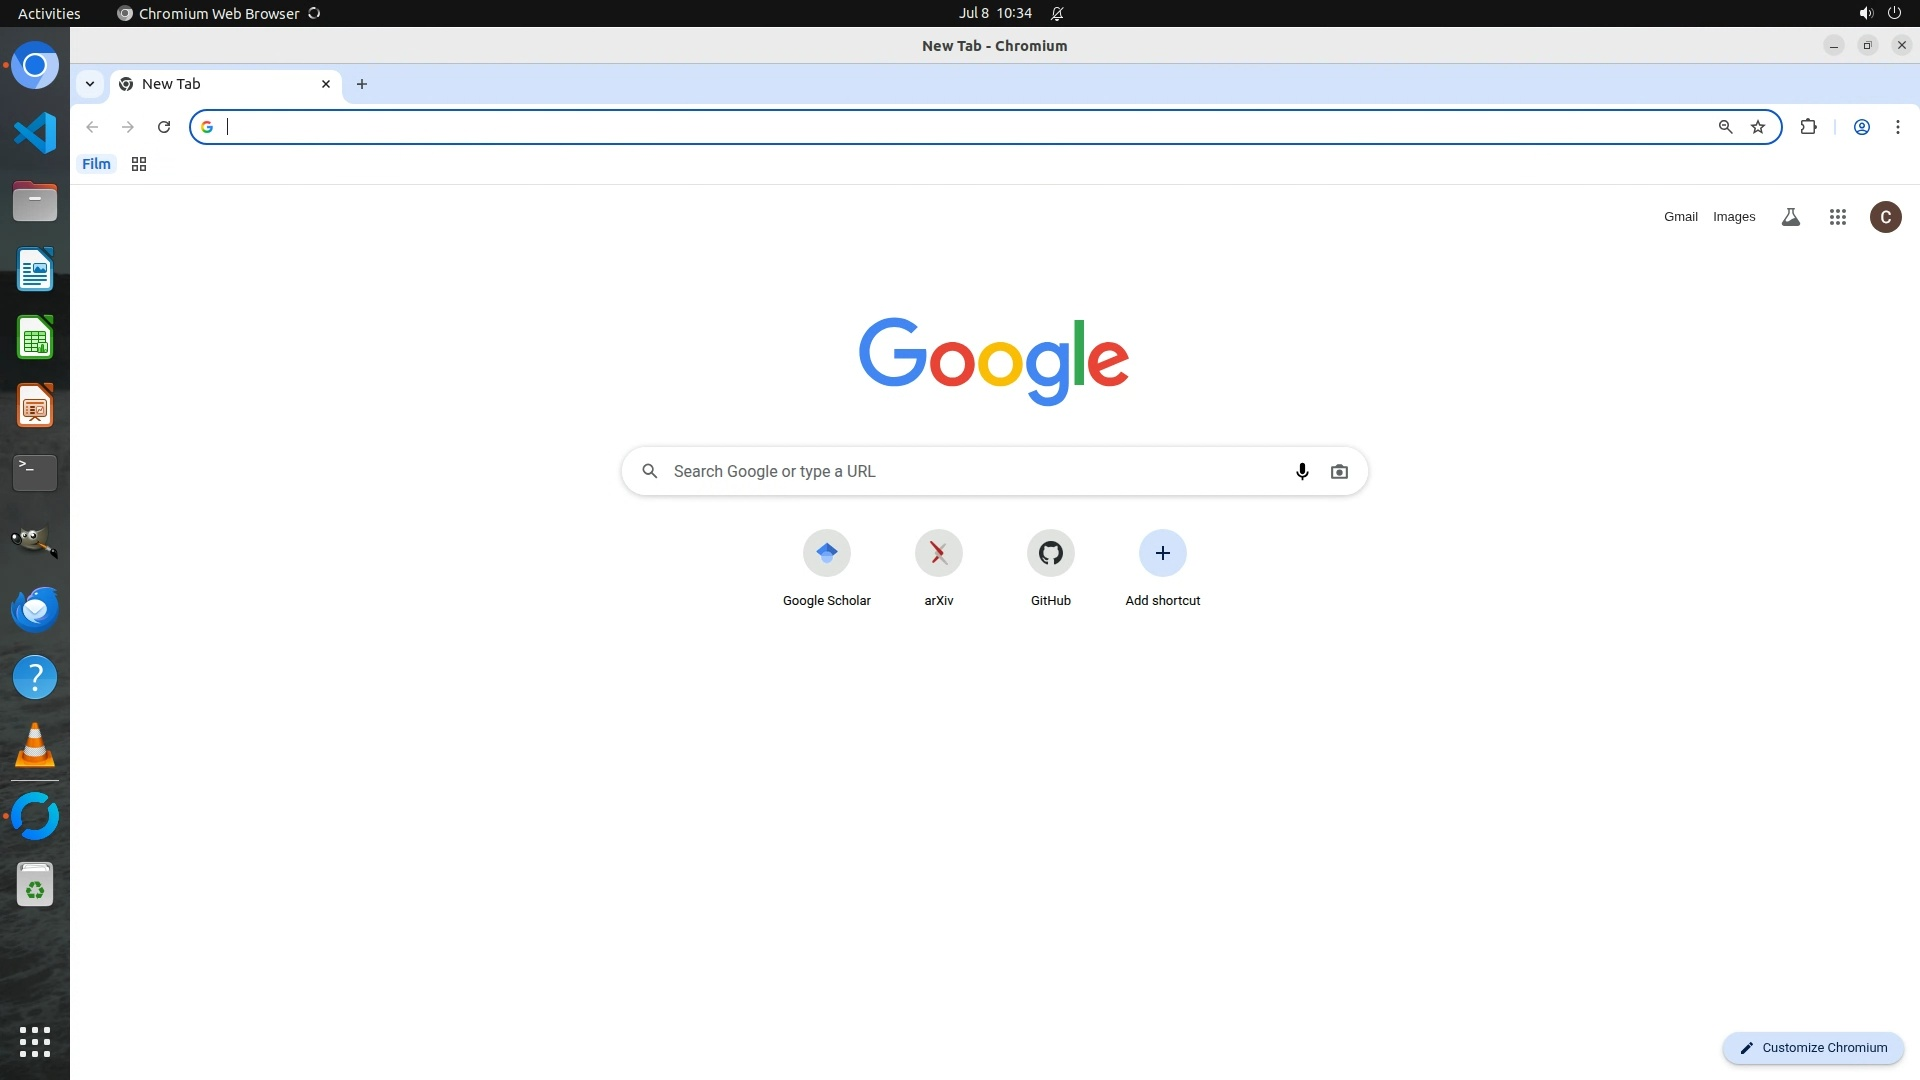Open Search Labs flask icon
This screenshot has height=1080, width=1920.
click(1791, 217)
